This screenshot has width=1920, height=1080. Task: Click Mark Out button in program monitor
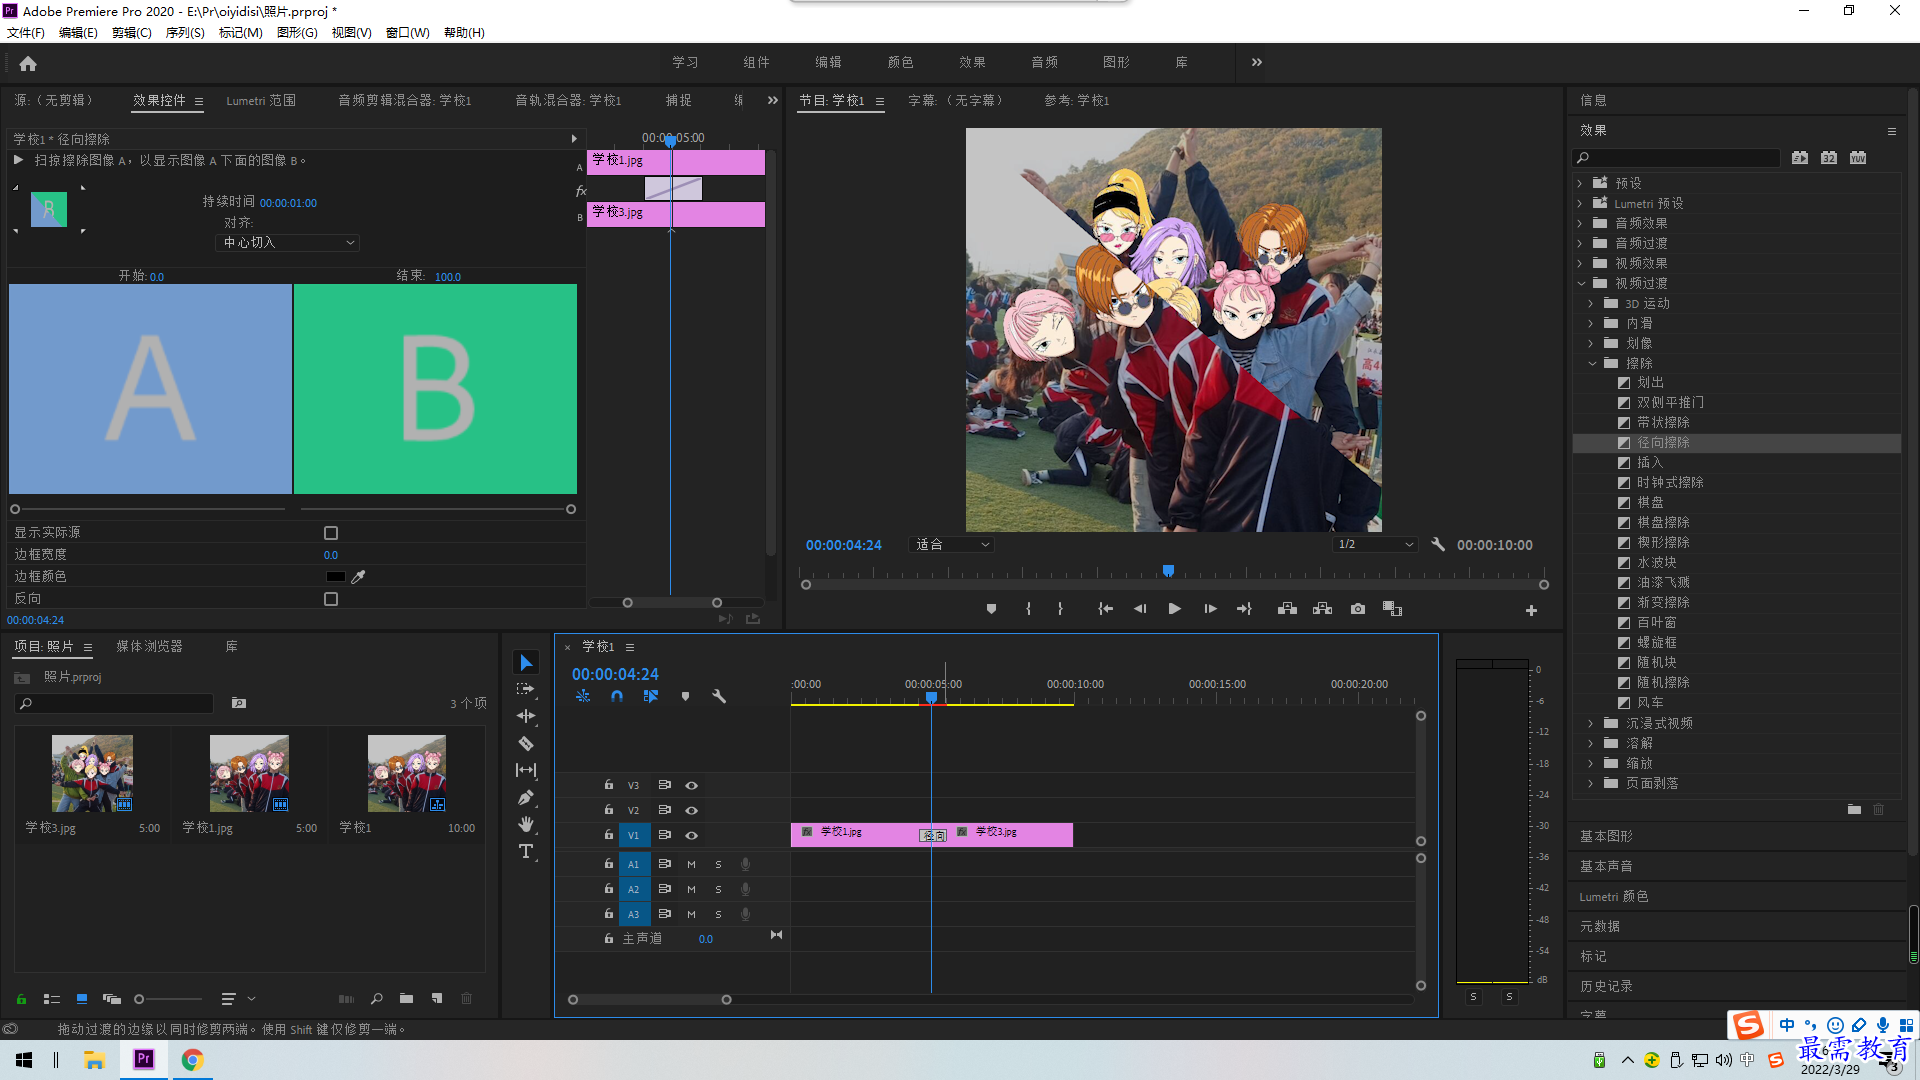tap(1060, 609)
